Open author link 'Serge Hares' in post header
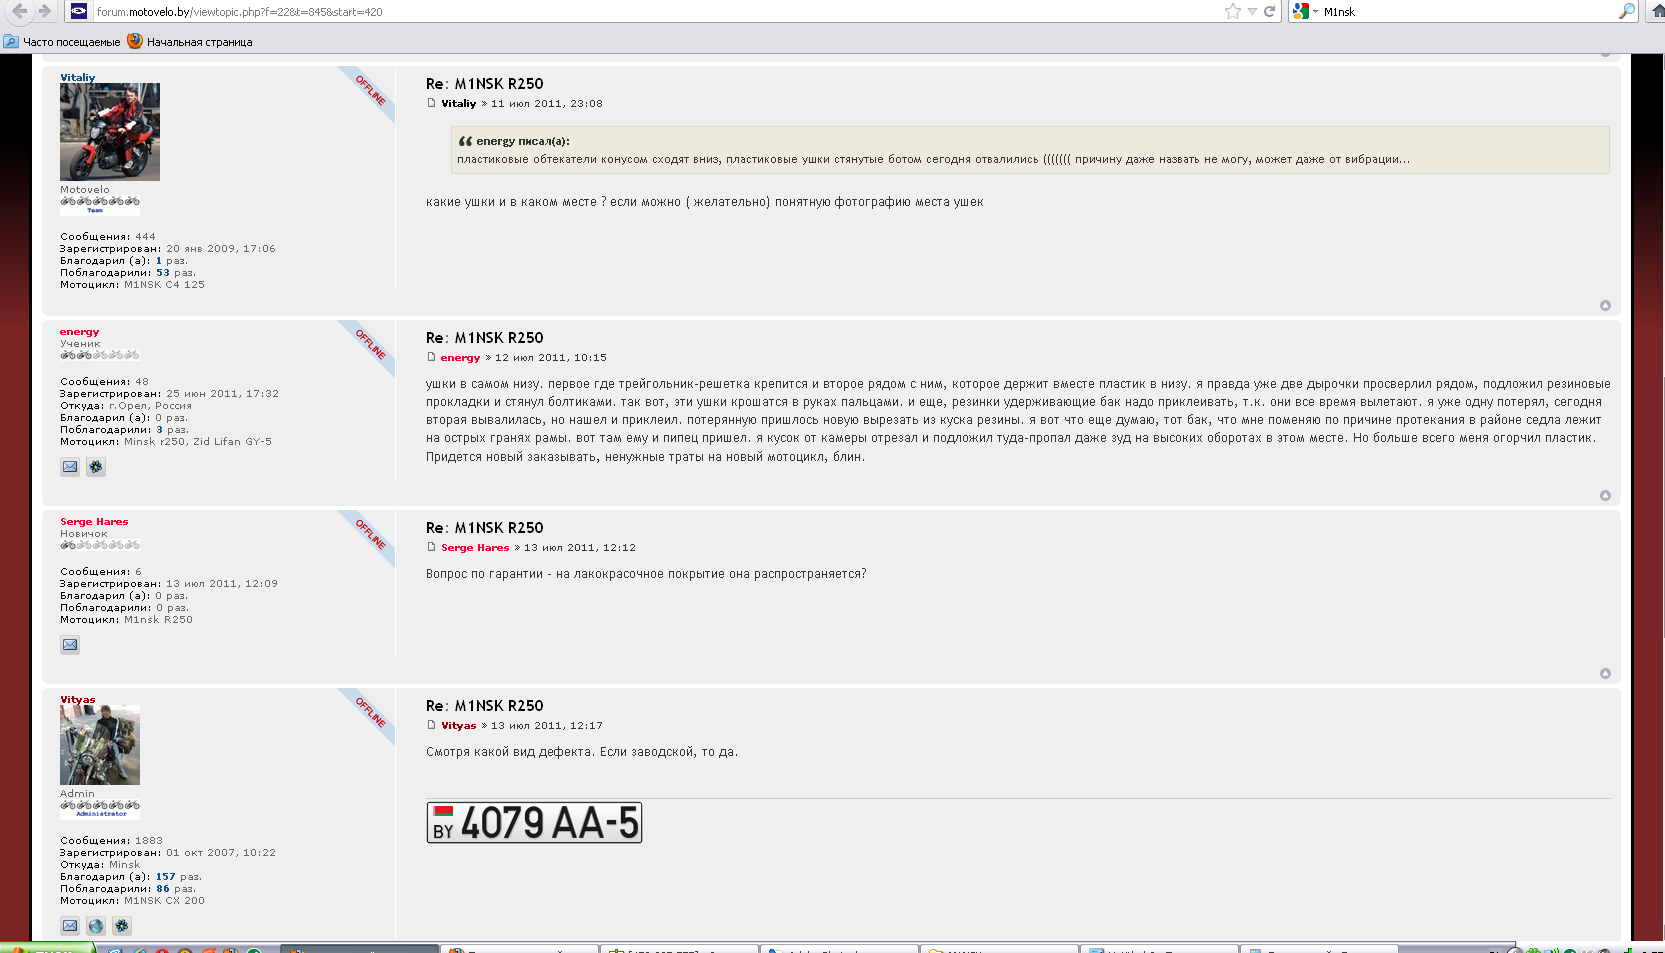1665x953 pixels. (475, 548)
